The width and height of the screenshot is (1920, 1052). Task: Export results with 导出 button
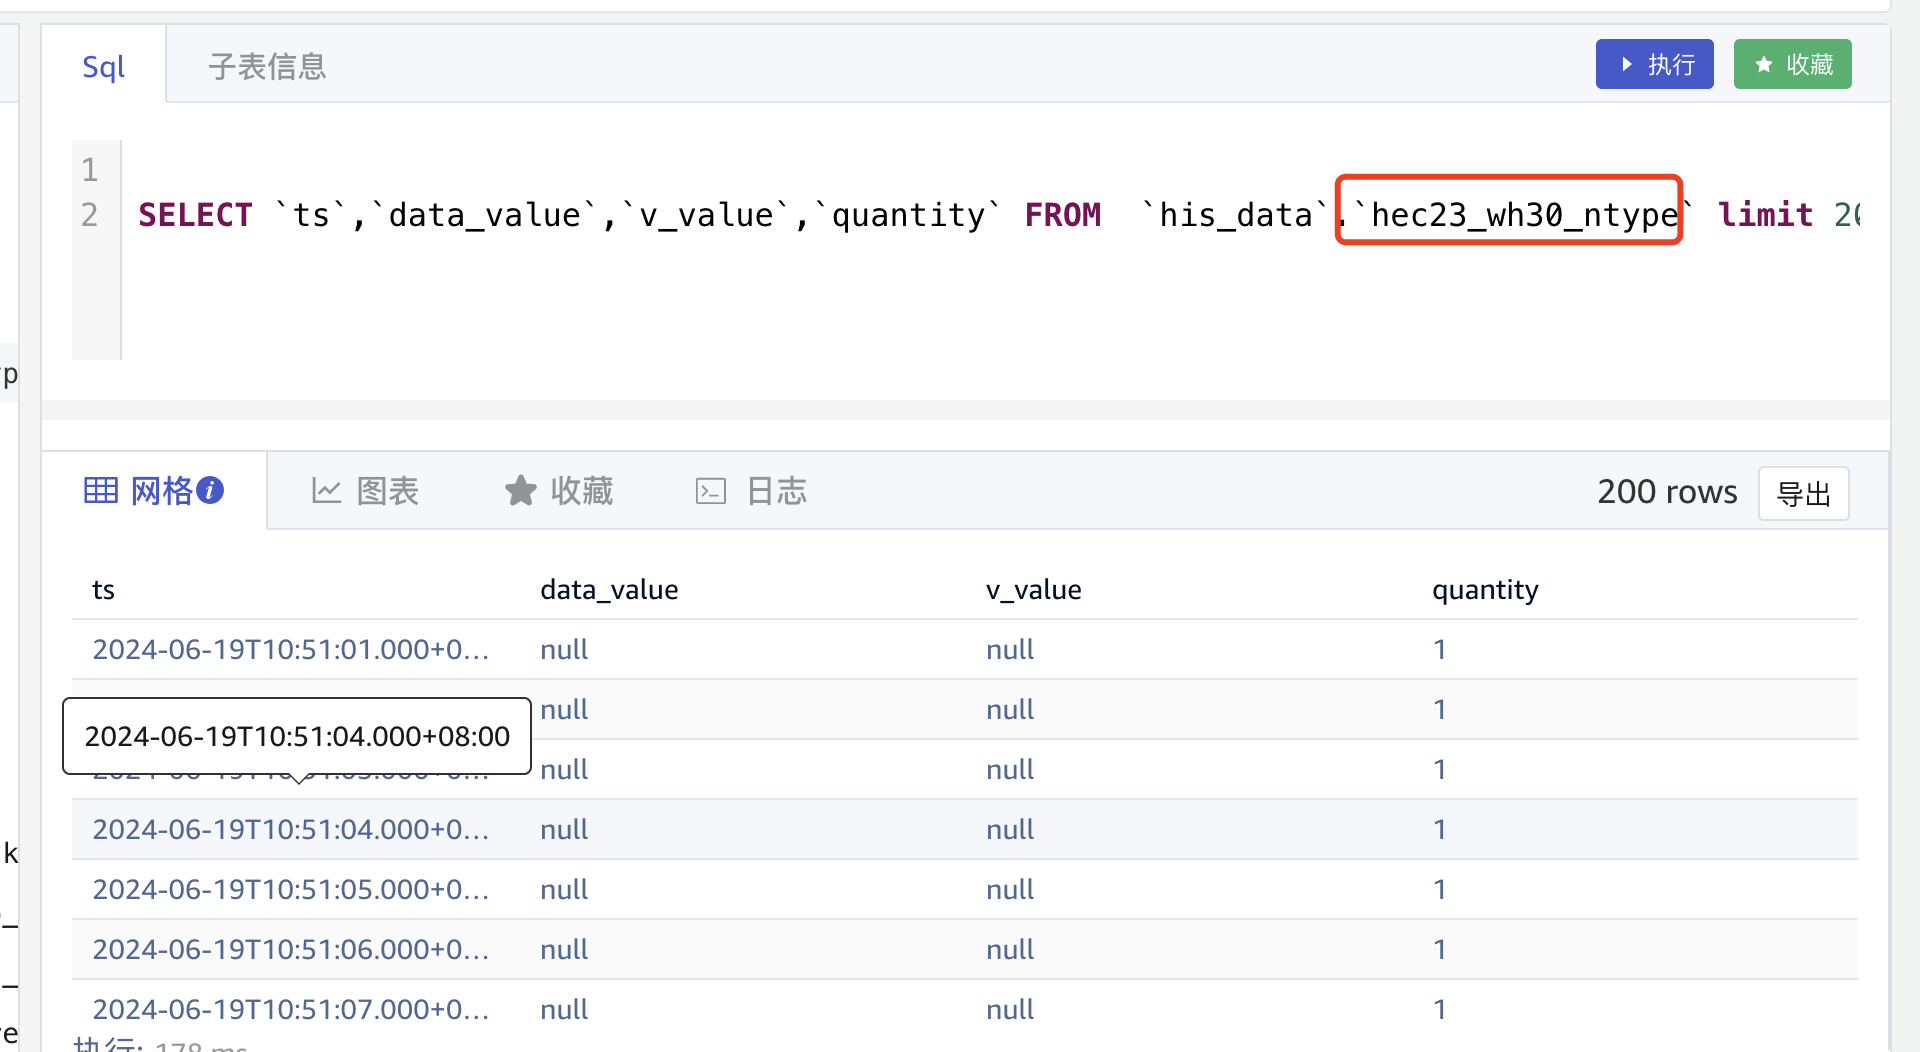pyautogui.click(x=1804, y=493)
